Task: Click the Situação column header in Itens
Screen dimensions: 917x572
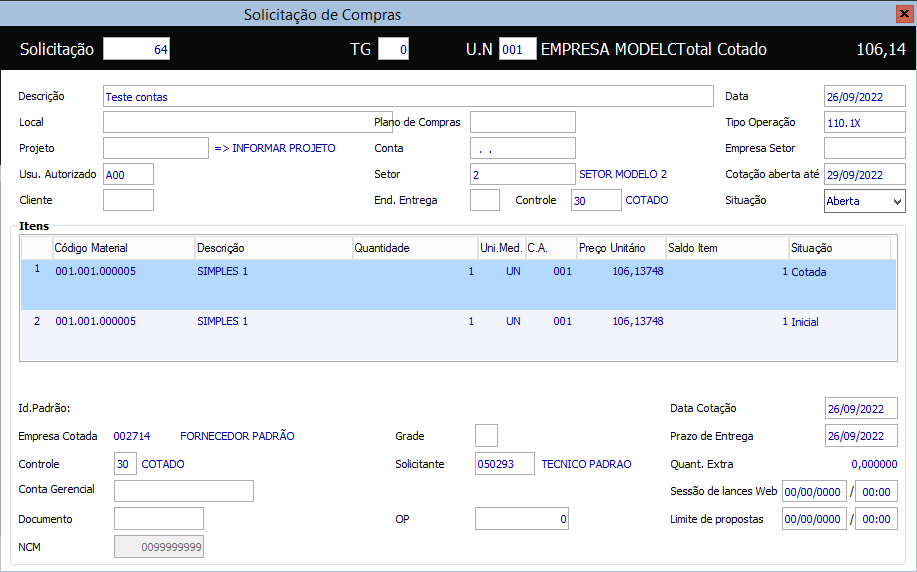Action: click(839, 248)
